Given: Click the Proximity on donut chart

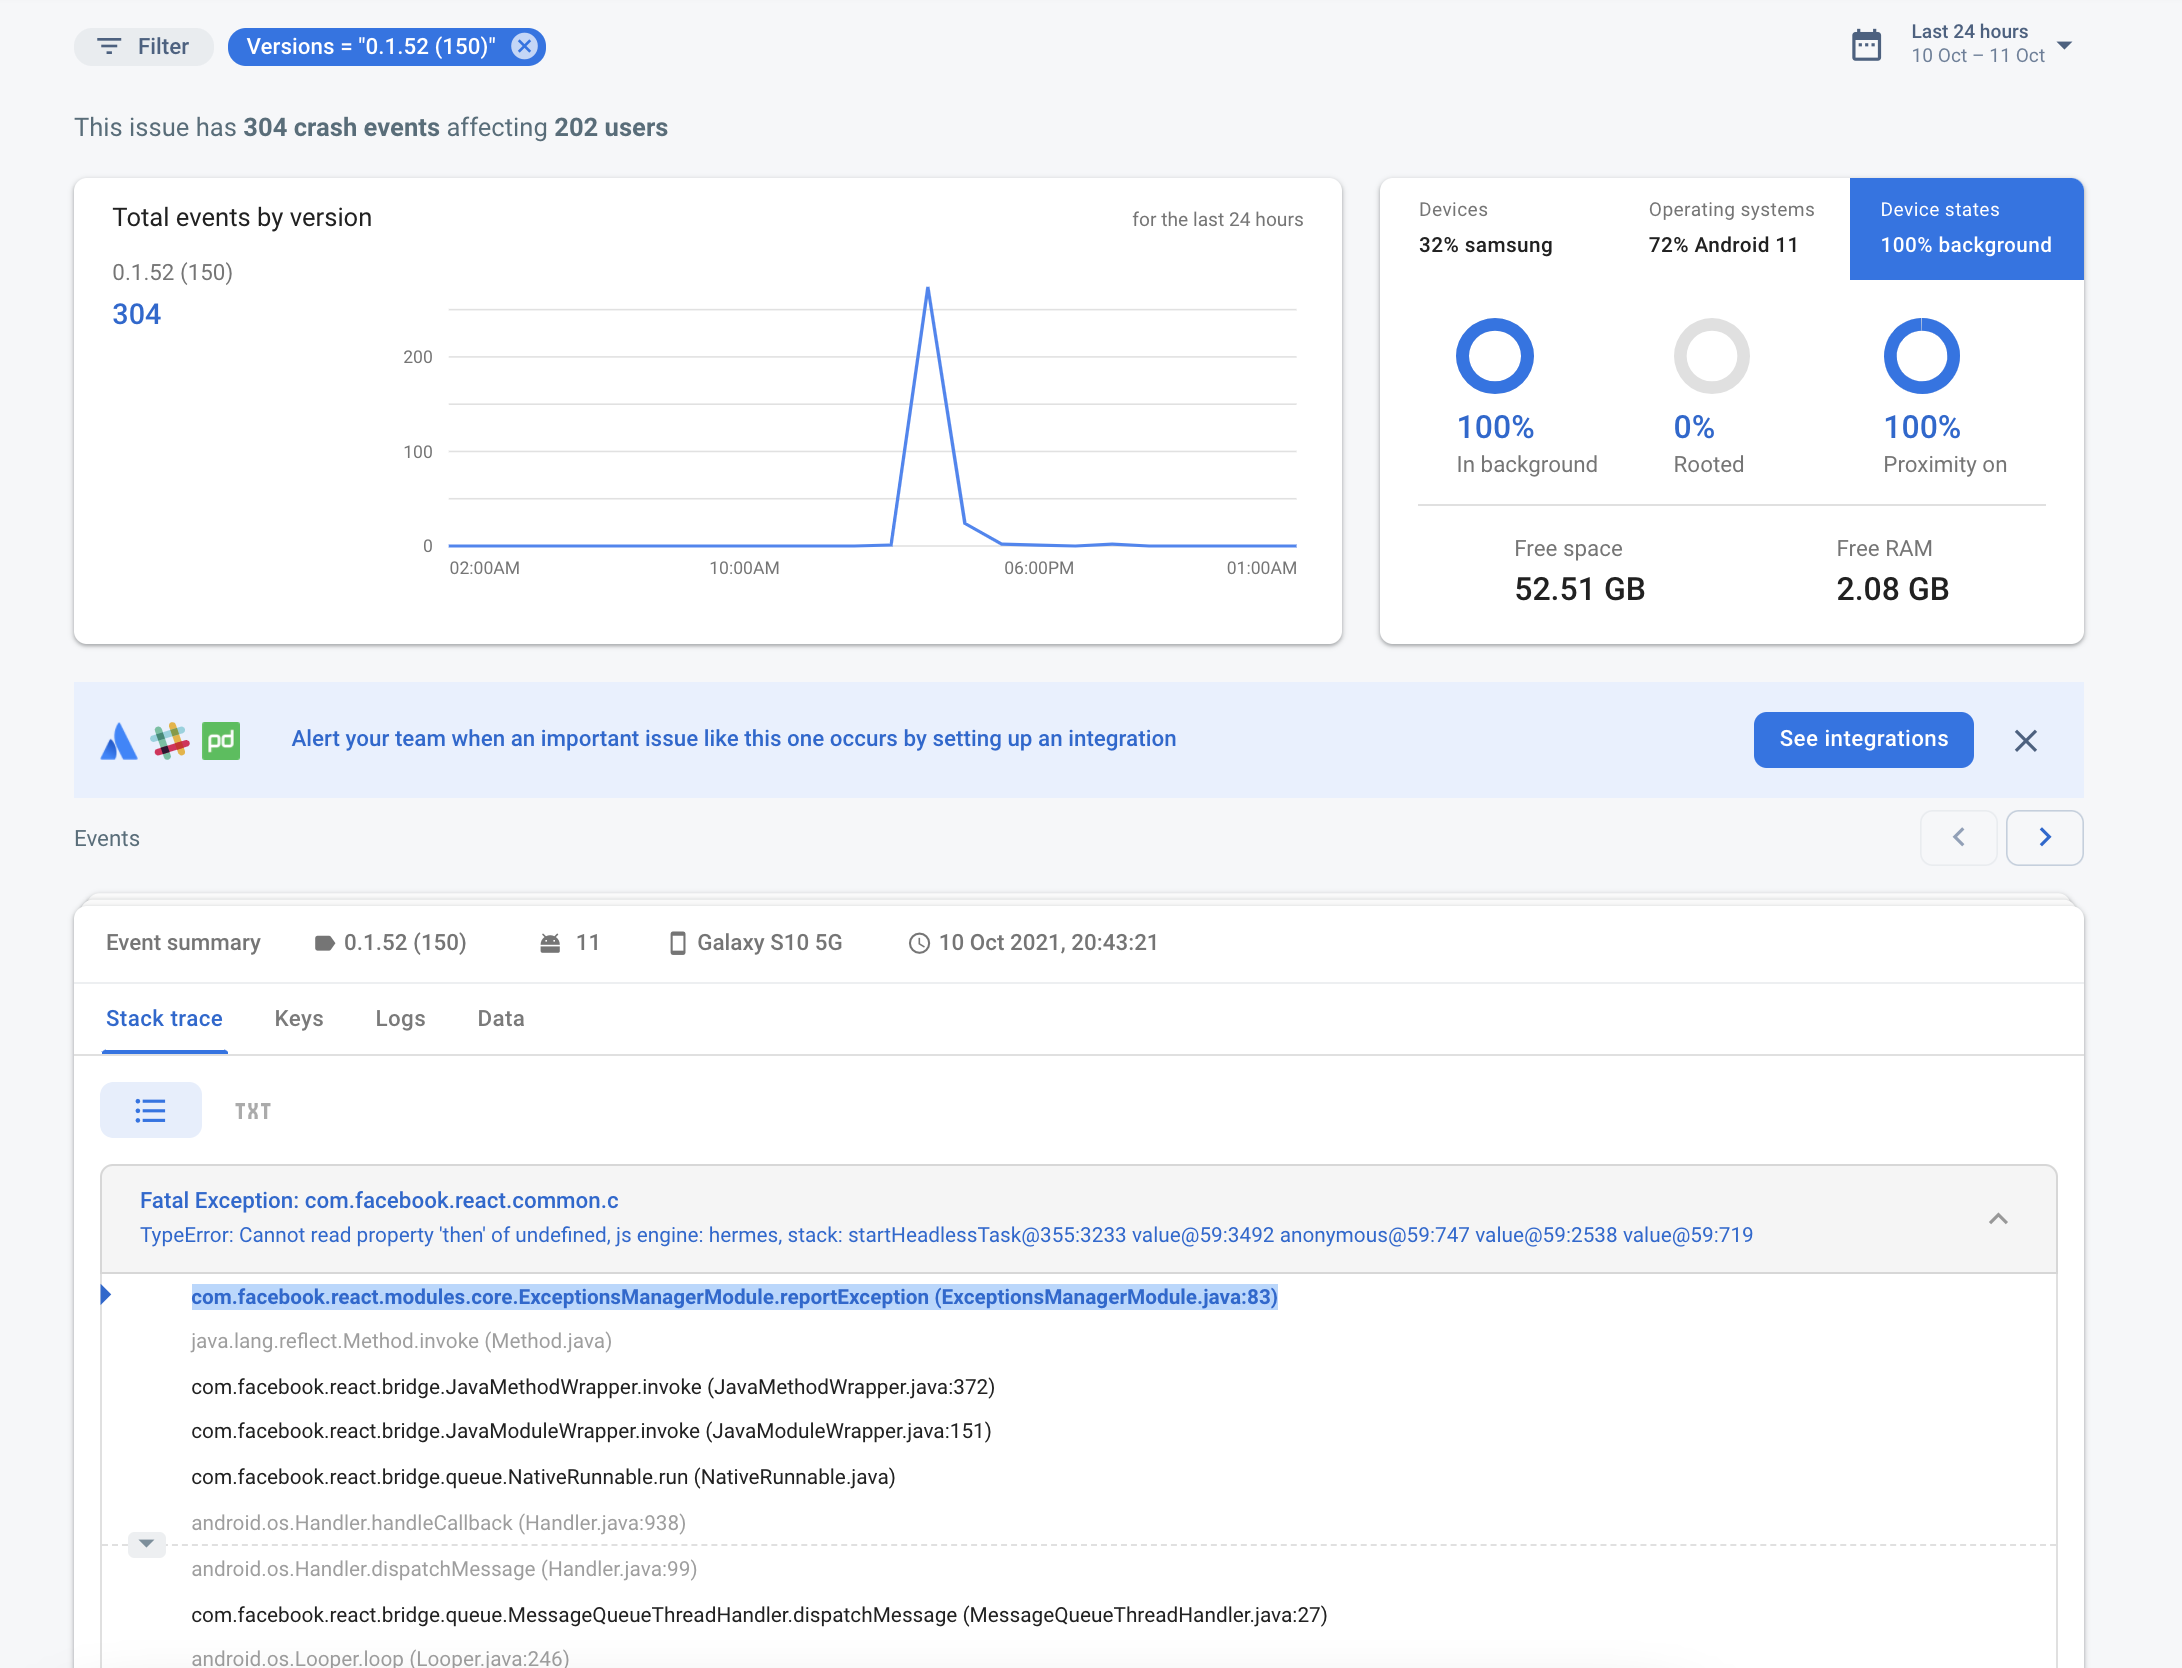Looking at the screenshot, I should click(x=1921, y=356).
